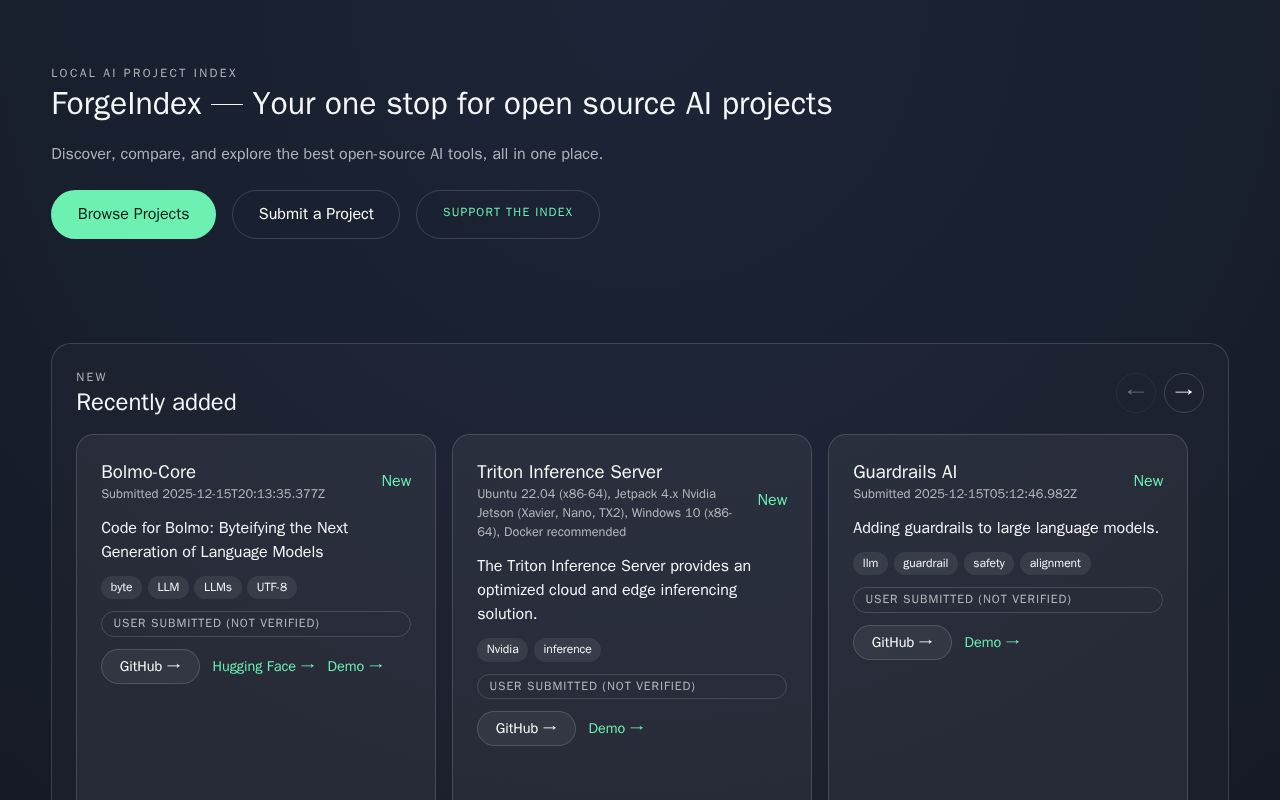Select the 'guardrail' tag on Guardrails AI
Viewport: 1280px width, 800px height.
coord(925,564)
